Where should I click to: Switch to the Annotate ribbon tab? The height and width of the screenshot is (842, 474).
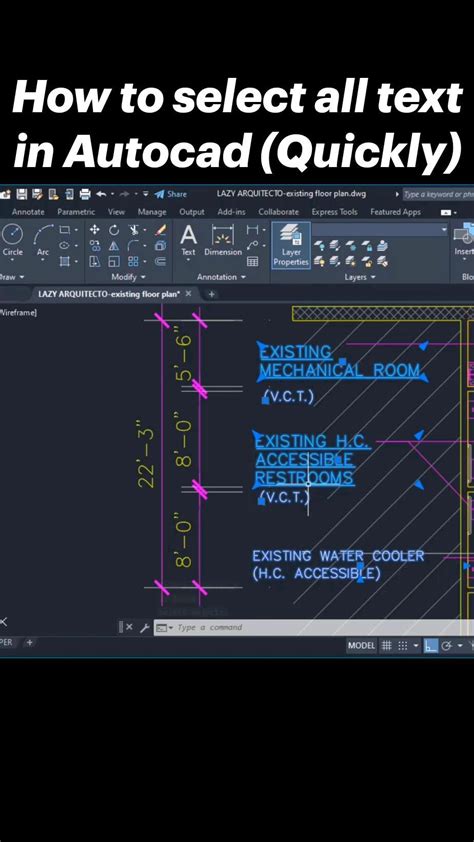pyautogui.click(x=28, y=212)
